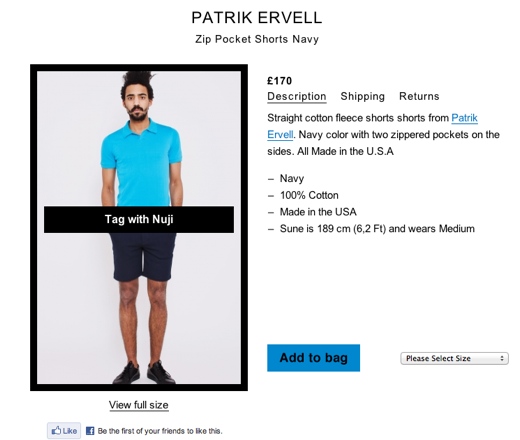Switch to the Description tab
Image resolution: width=520 pixels, height=440 pixels.
297,96
